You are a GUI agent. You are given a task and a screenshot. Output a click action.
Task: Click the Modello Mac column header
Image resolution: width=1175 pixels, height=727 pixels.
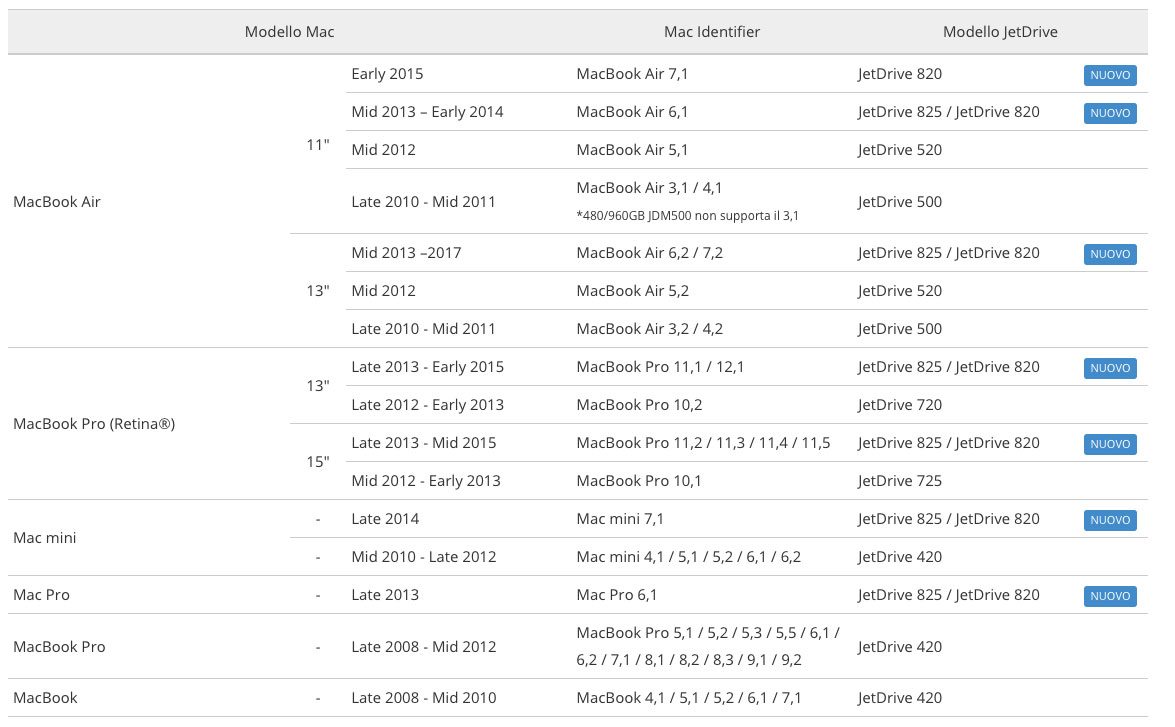point(289,32)
